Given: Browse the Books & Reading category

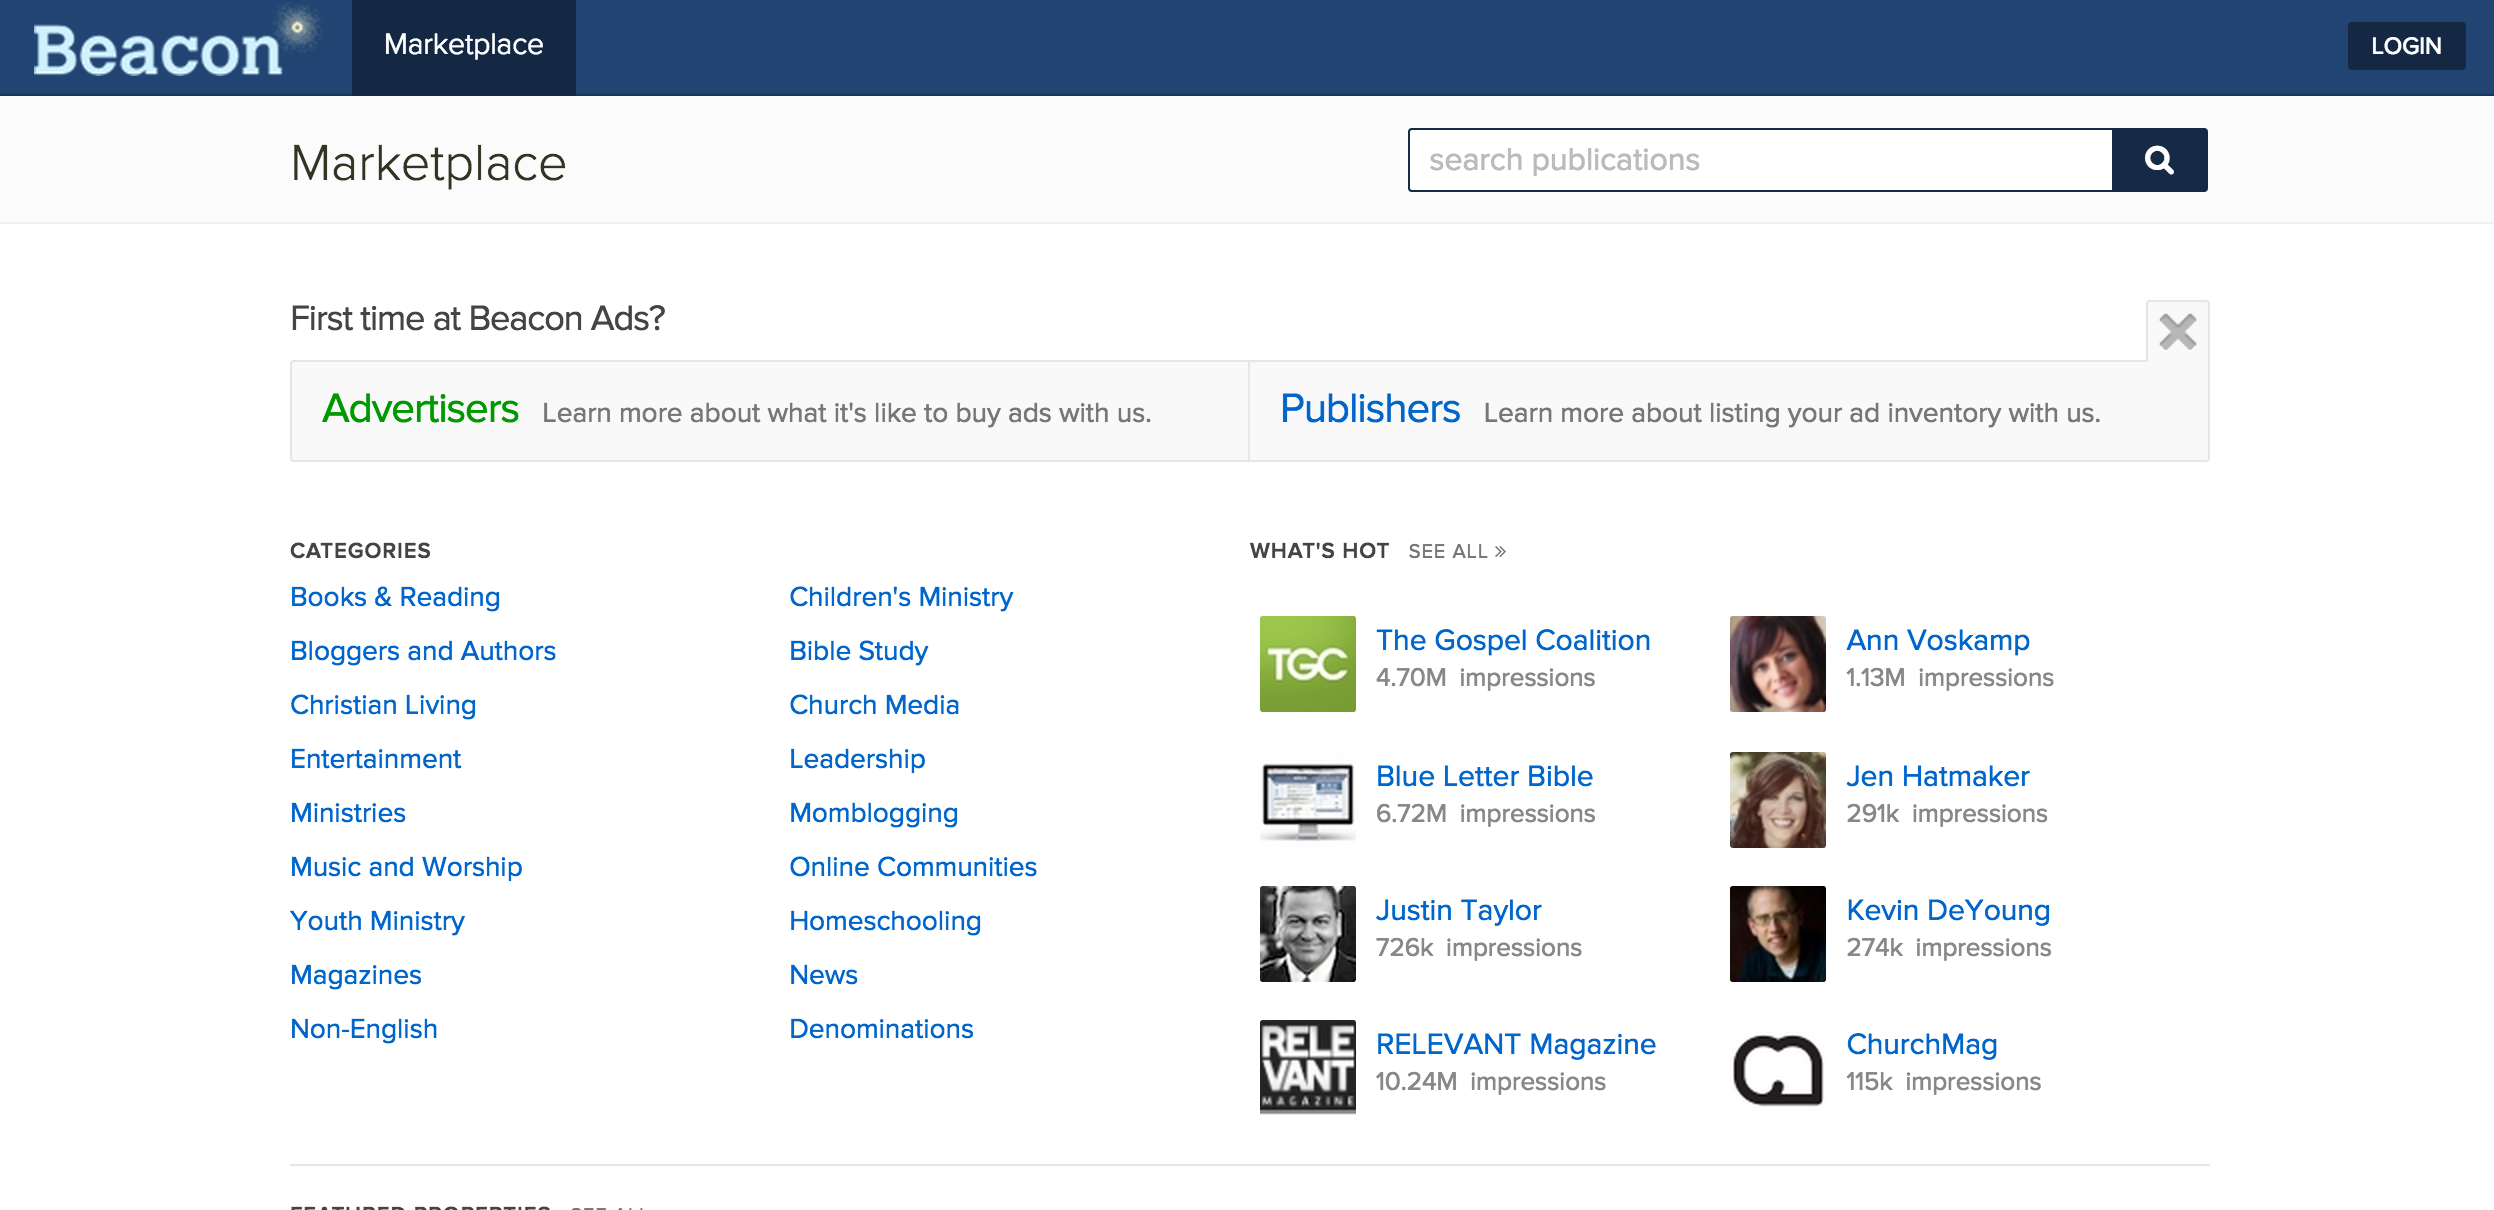Looking at the screenshot, I should [x=395, y=597].
